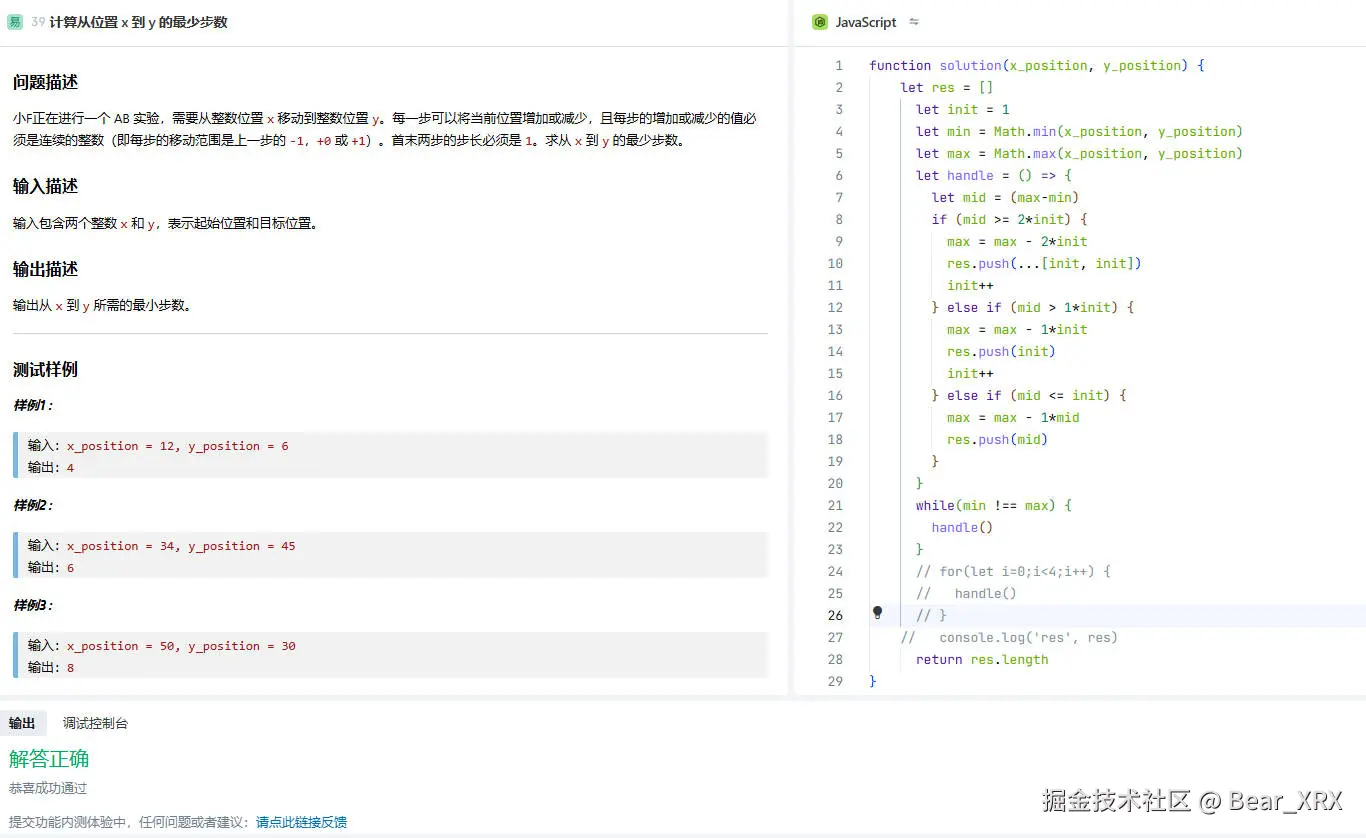Click the switch language arrows icon
The width and height of the screenshot is (1366, 838).
pos(913,22)
